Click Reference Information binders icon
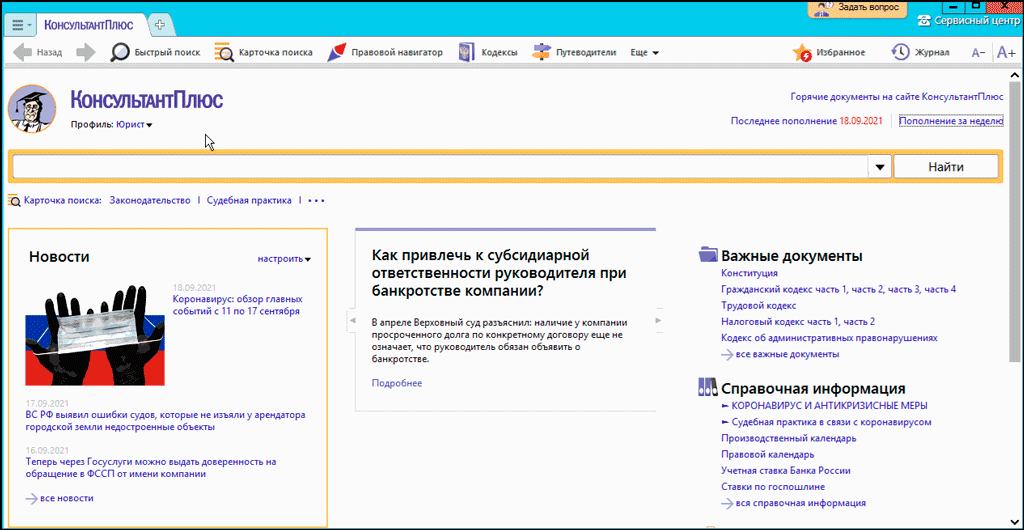 point(708,387)
